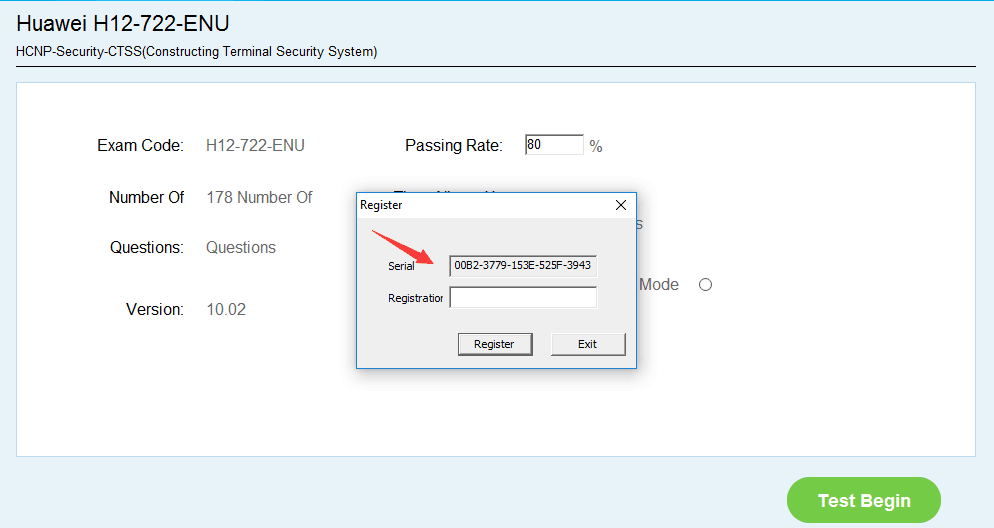The height and width of the screenshot is (528, 994).
Task: Click the version value 10.02
Action: [226, 309]
